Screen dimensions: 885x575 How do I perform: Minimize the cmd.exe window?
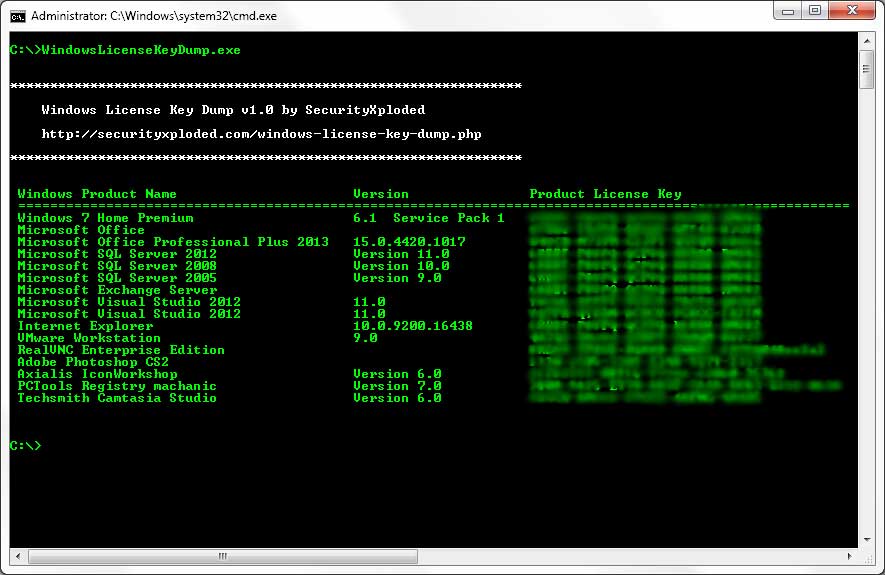788,11
